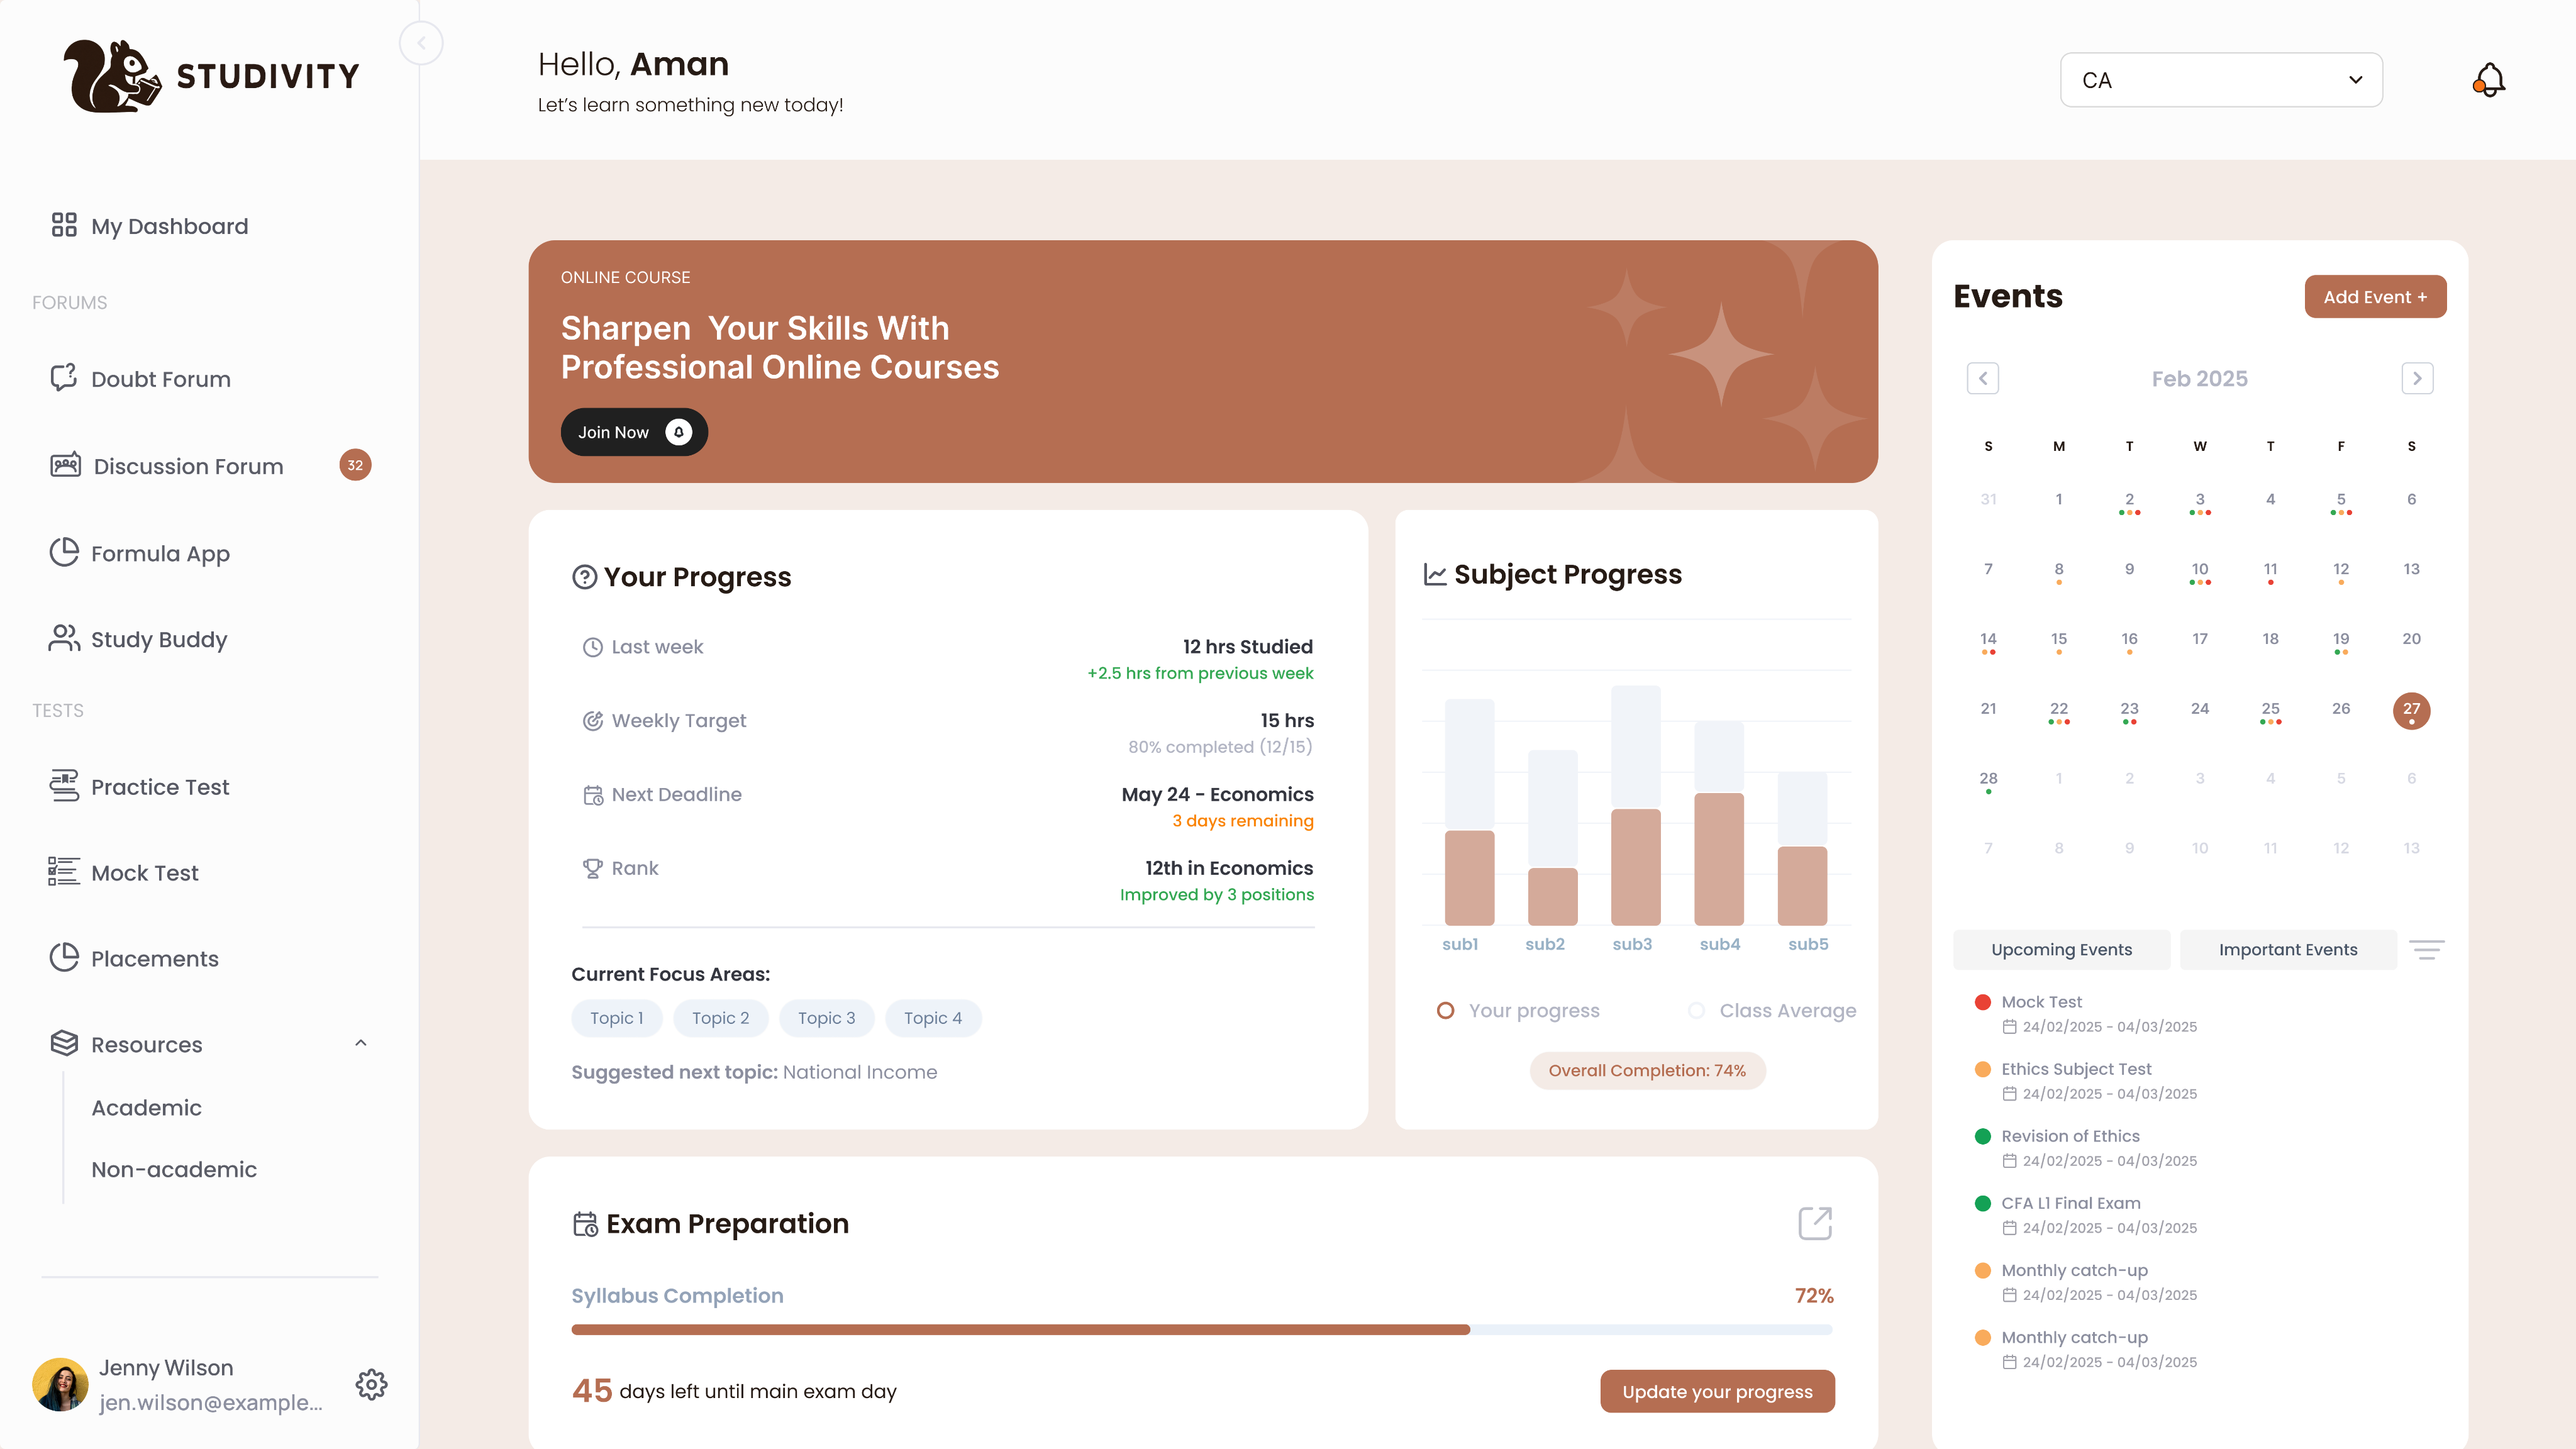Viewport: 2576px width, 1449px height.
Task: Click the Subject Progress chart icon
Action: point(1435,574)
